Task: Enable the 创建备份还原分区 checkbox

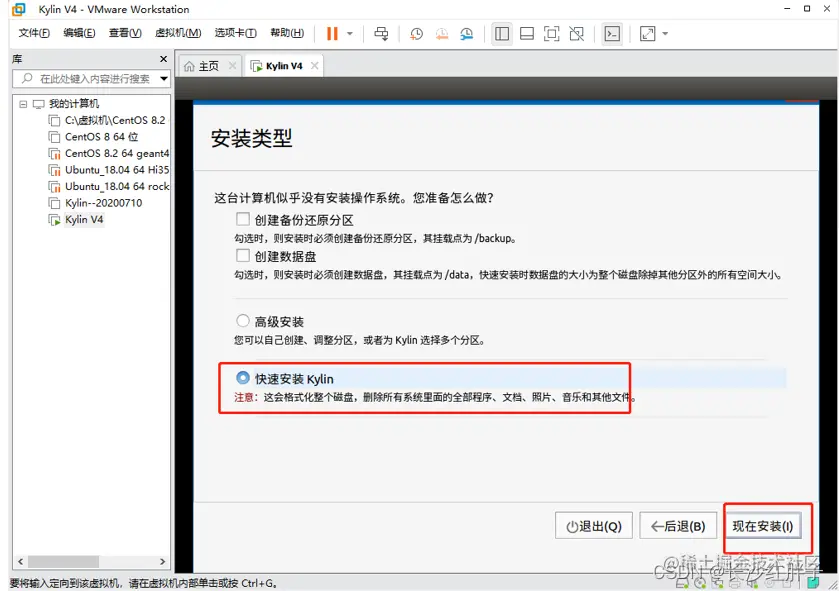Action: click(x=241, y=218)
